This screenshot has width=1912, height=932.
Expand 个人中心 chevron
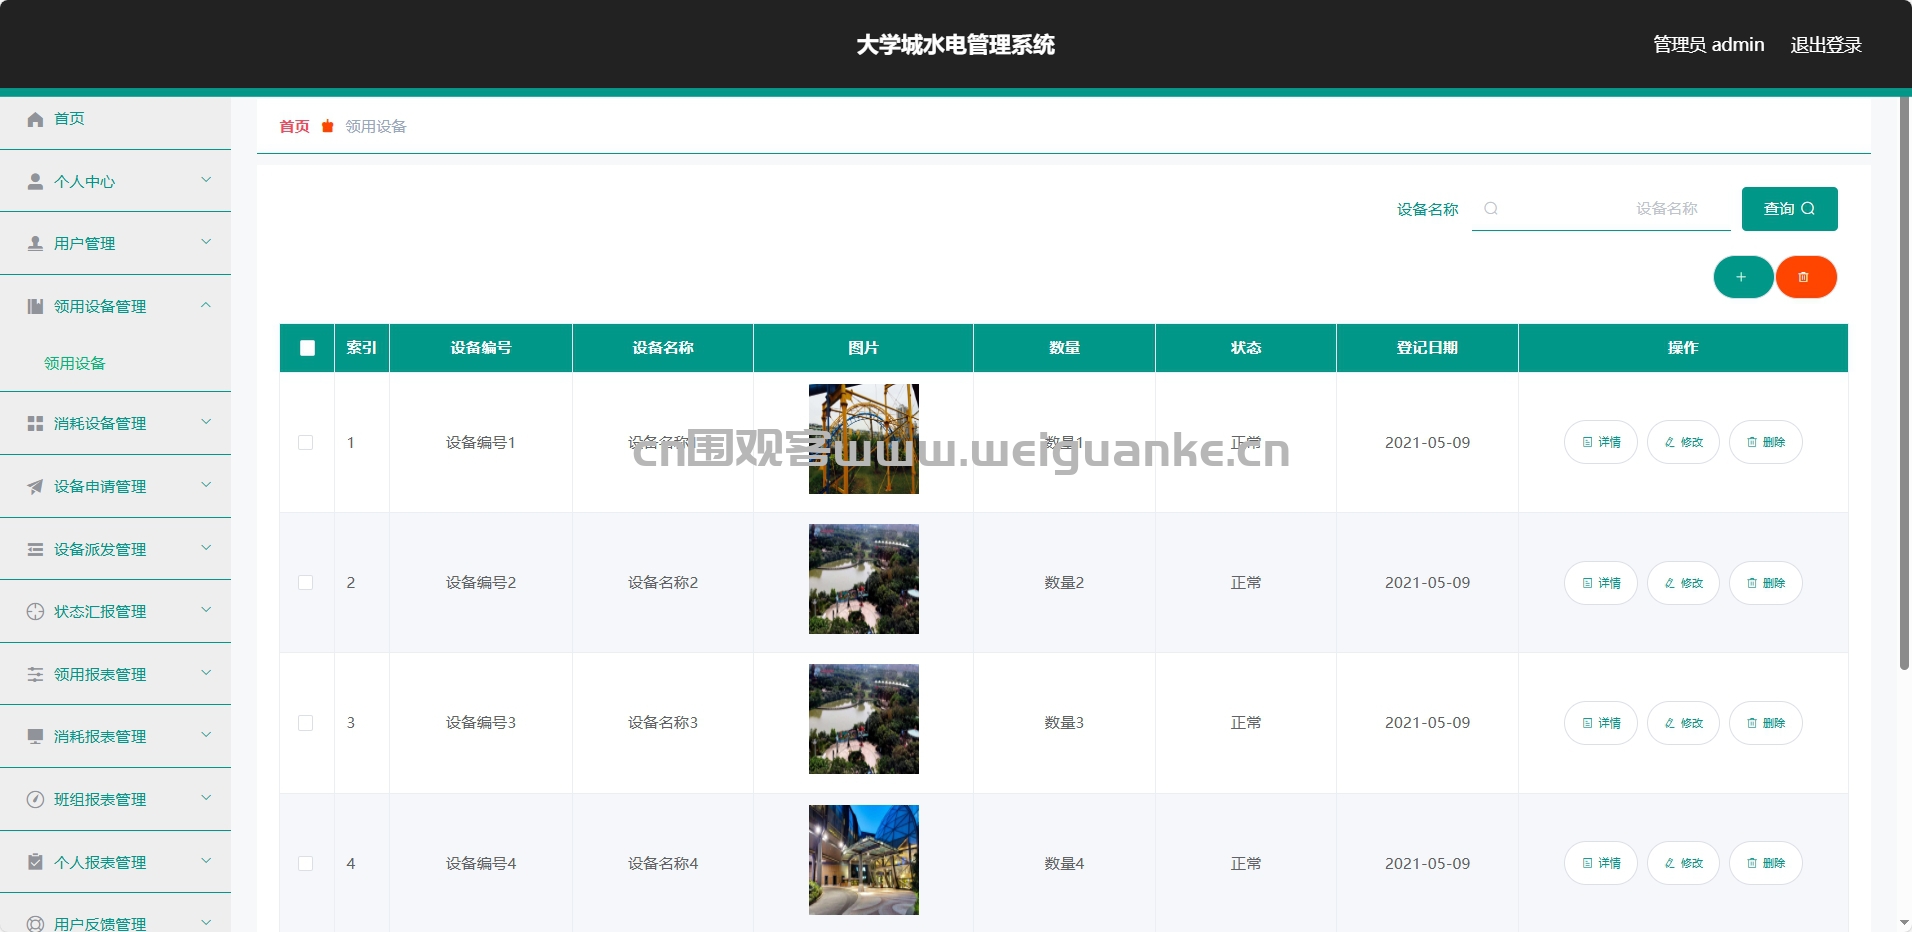pyautogui.click(x=206, y=180)
